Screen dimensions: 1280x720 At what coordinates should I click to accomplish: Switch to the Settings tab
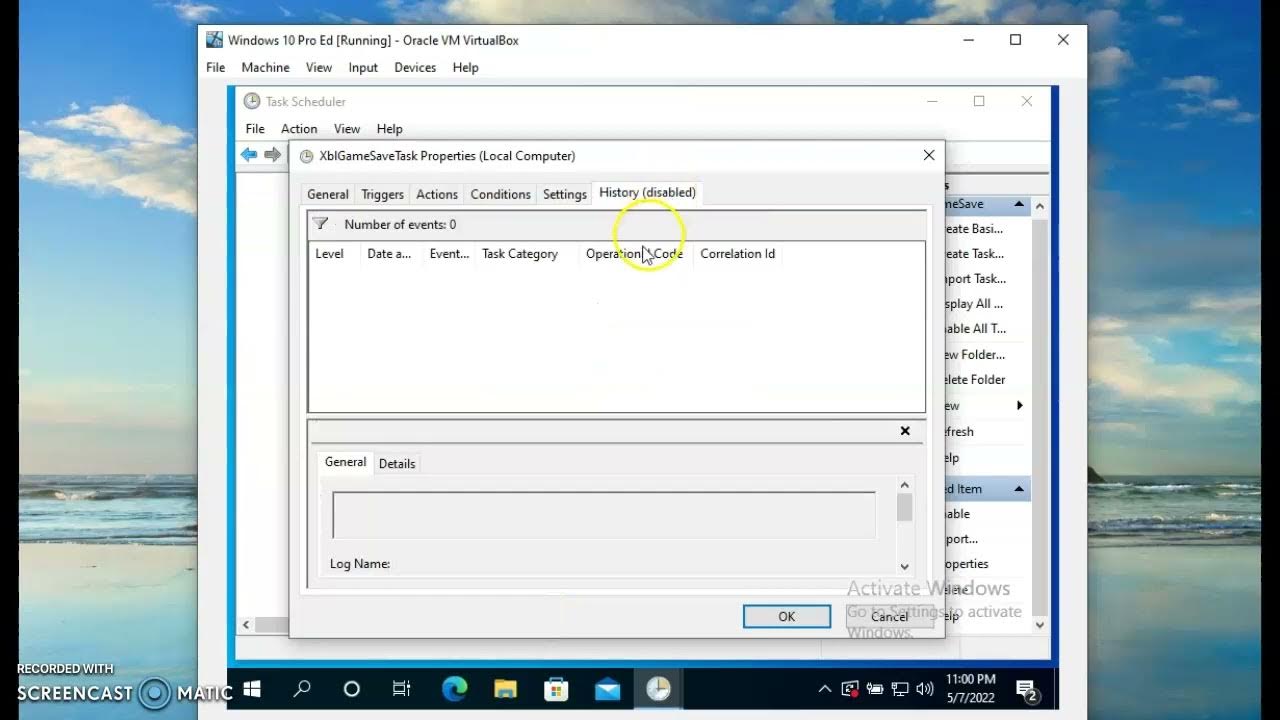565,194
